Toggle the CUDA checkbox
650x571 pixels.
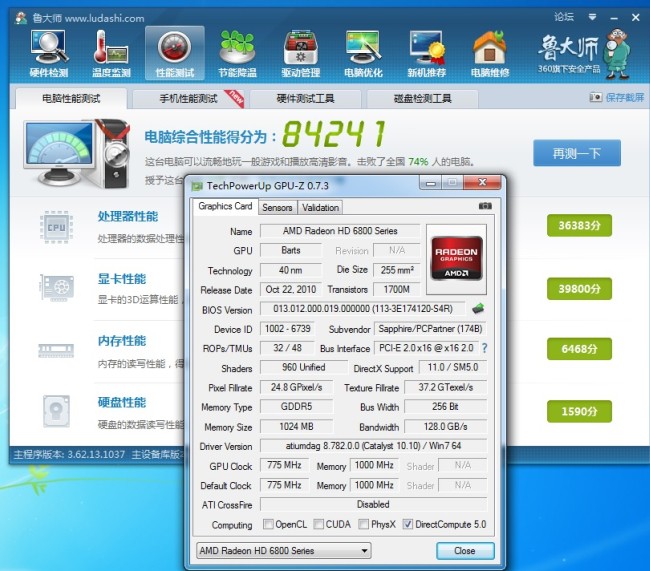point(318,524)
